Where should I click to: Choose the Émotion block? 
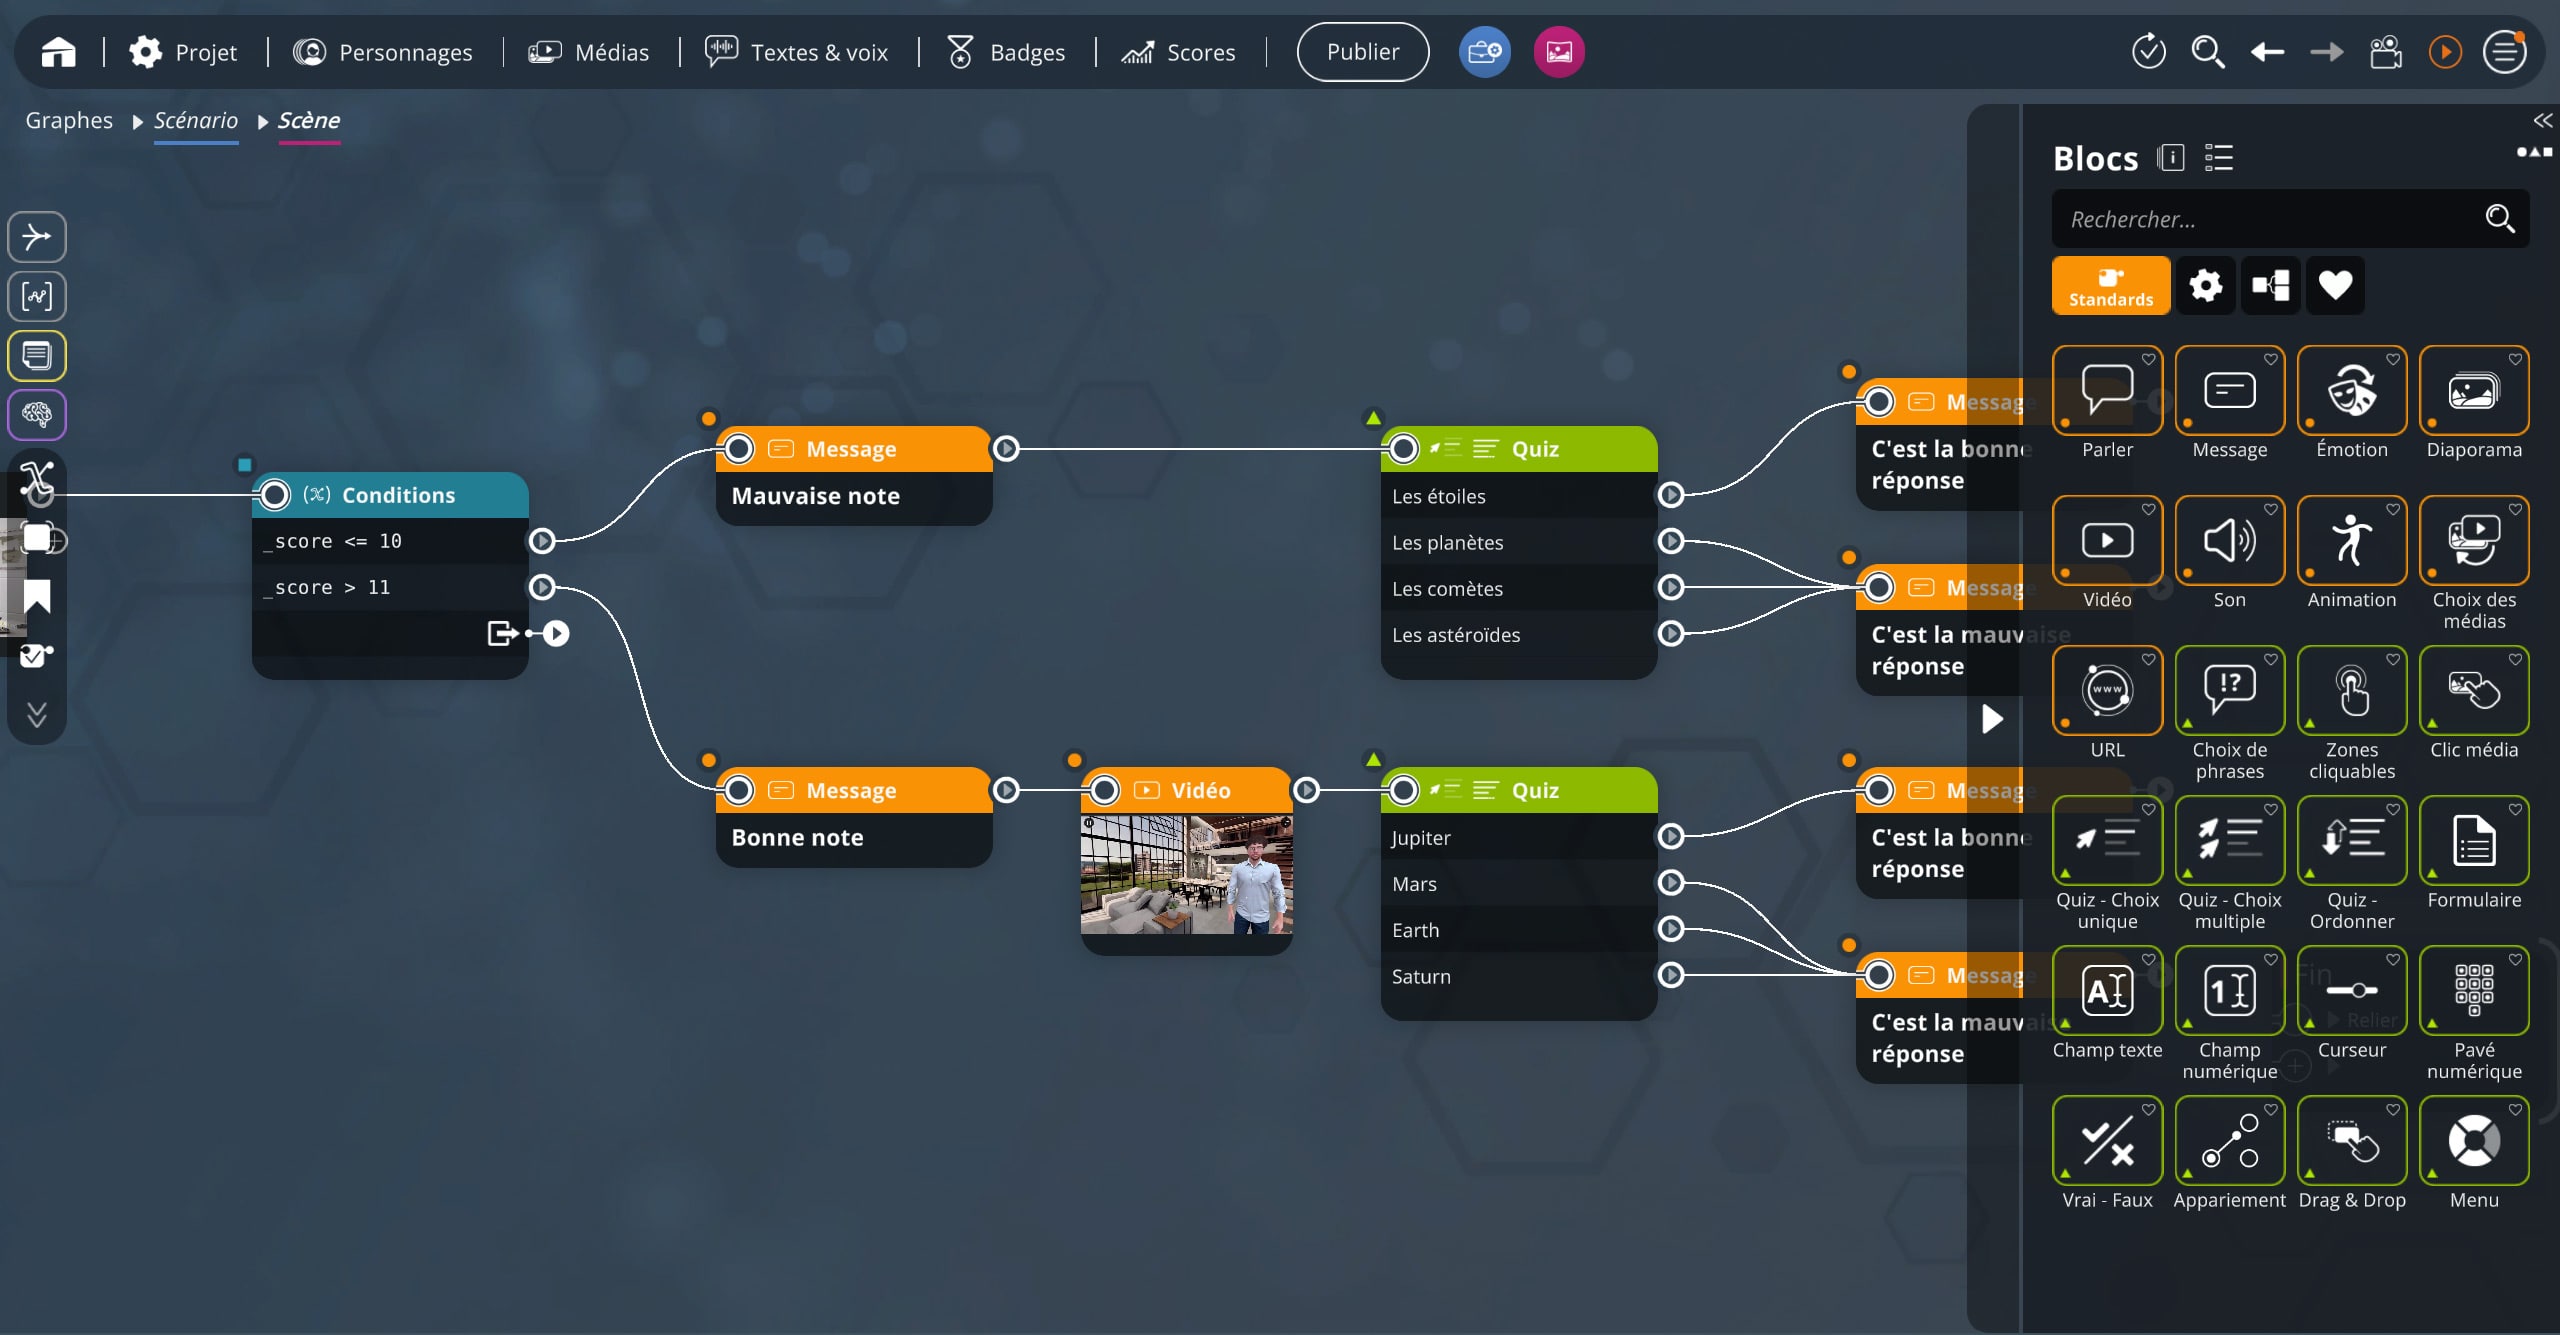pyautogui.click(x=2351, y=391)
